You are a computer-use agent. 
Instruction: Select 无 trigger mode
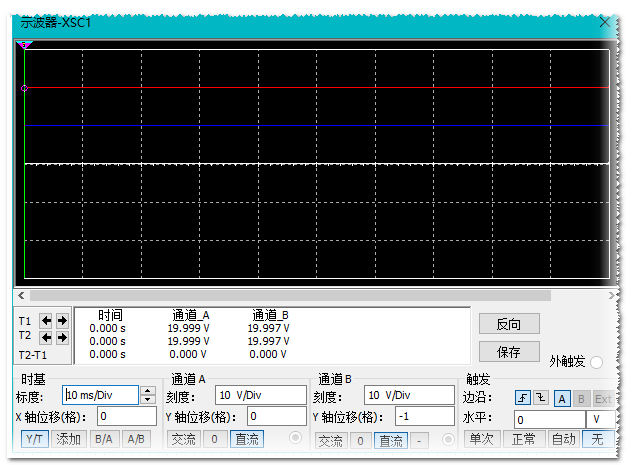coord(597,439)
